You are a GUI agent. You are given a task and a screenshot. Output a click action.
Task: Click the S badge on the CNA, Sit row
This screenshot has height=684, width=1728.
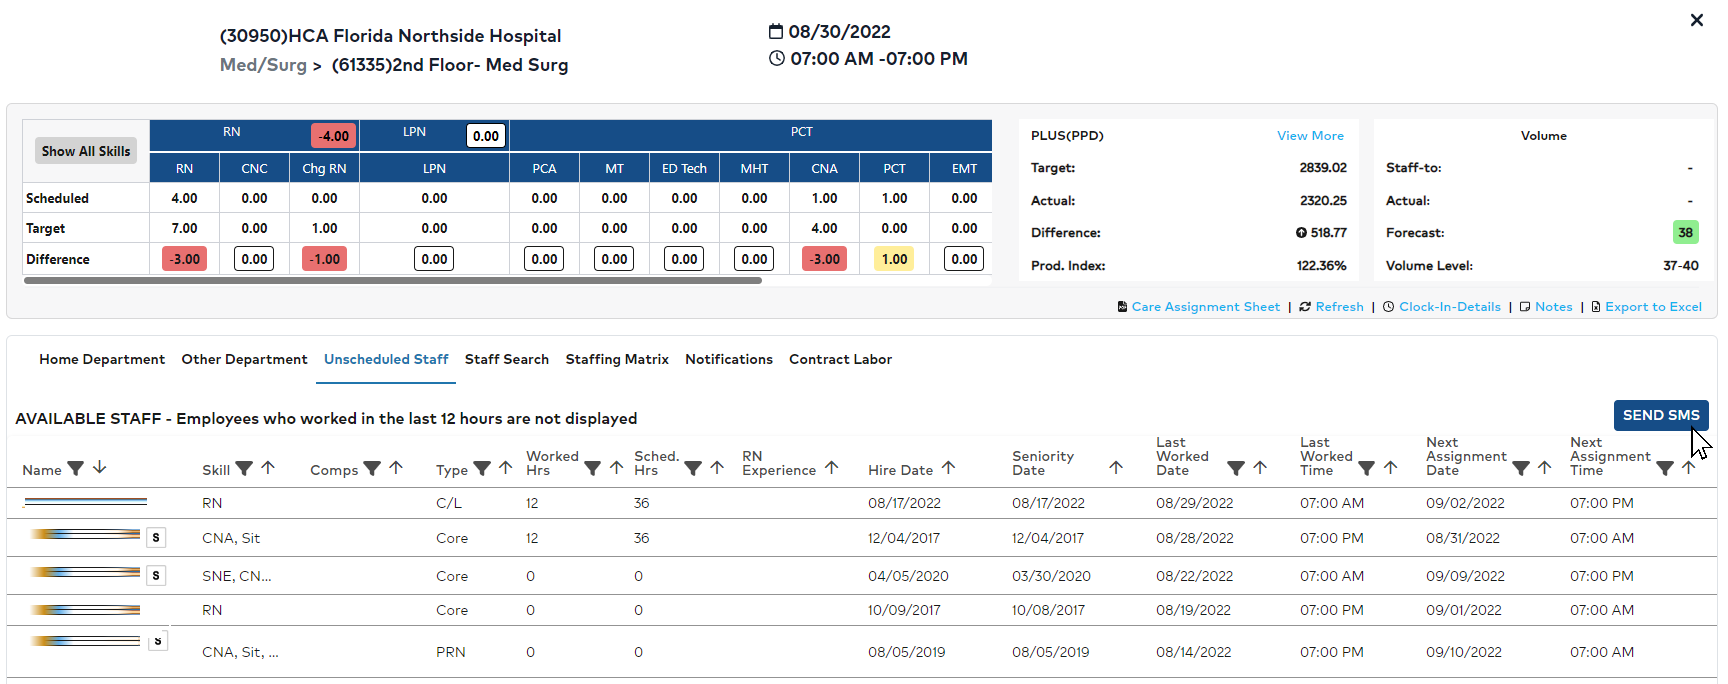tap(156, 538)
